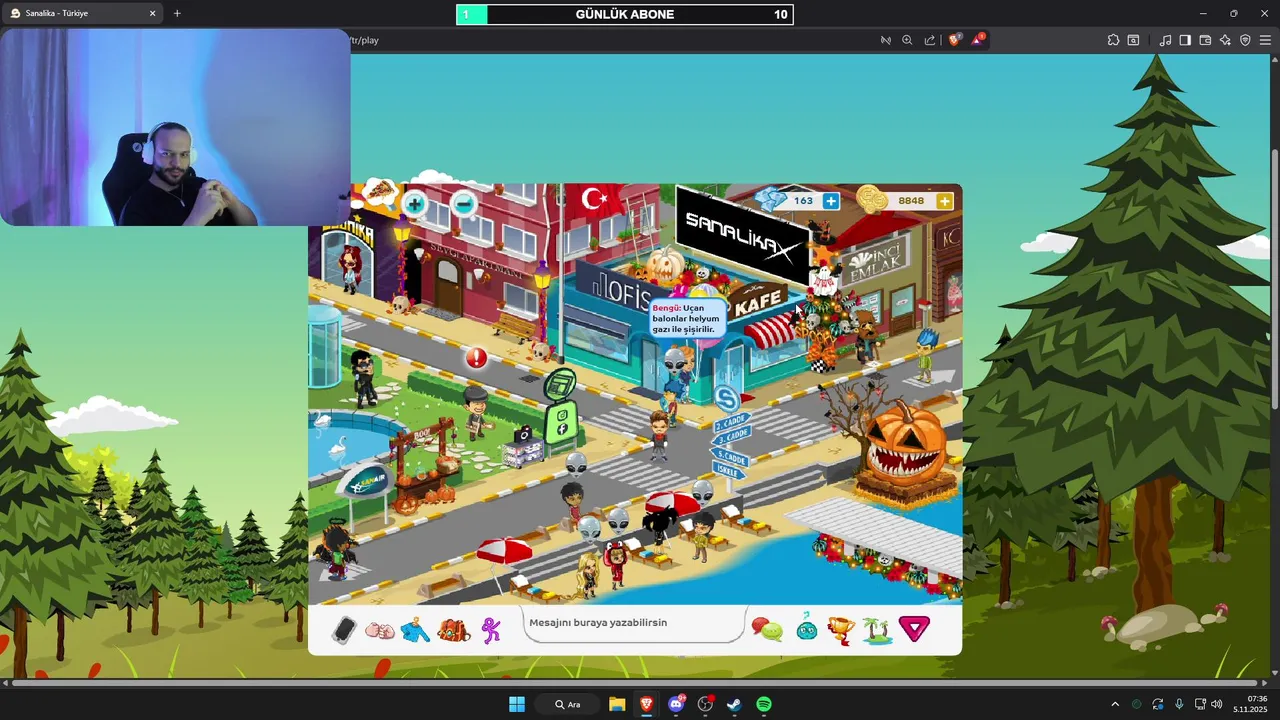1280x720 pixels.
Task: Close the Sanalika - Türkiye tab
Action: click(153, 13)
